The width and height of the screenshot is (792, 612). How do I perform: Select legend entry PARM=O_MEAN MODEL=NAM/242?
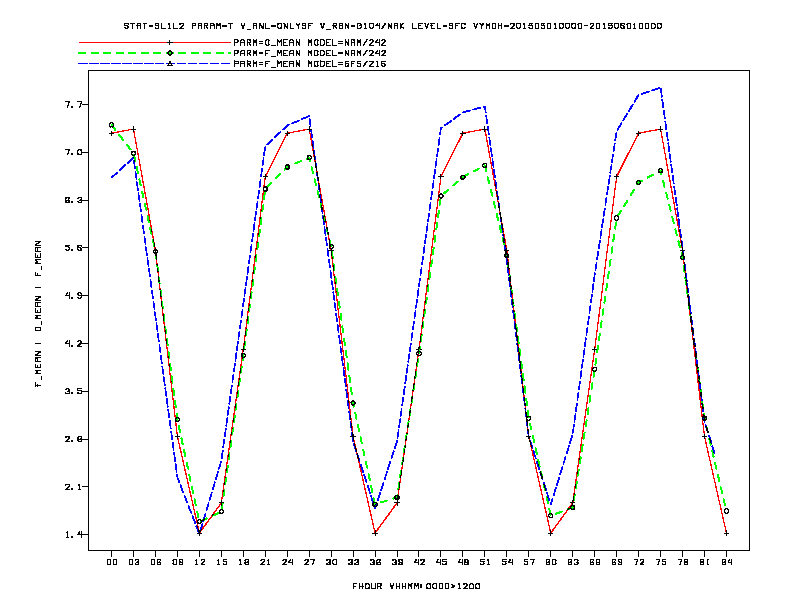310,43
